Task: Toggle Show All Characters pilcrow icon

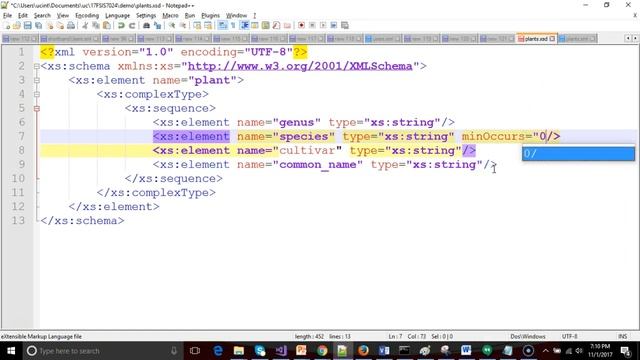Action: tap(233, 25)
